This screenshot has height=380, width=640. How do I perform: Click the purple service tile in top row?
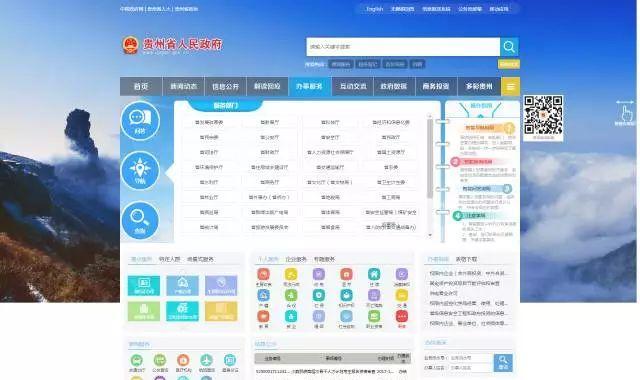coord(221,286)
